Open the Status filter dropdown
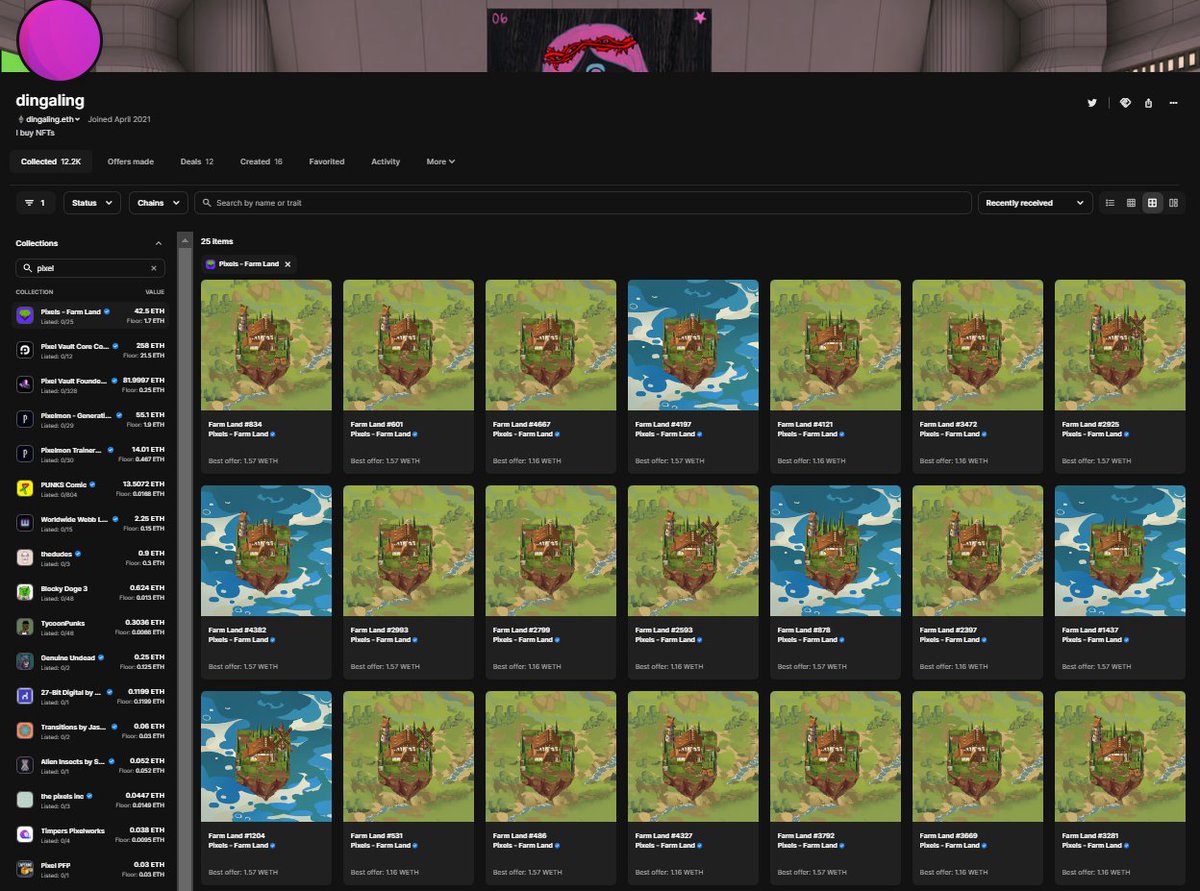Viewport: 1200px width, 891px height. tap(92, 203)
